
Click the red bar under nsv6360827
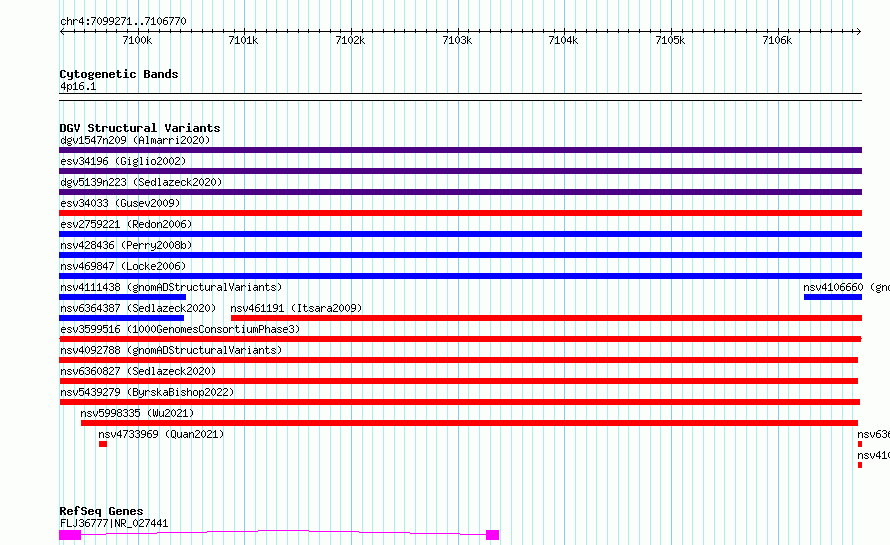point(459,381)
